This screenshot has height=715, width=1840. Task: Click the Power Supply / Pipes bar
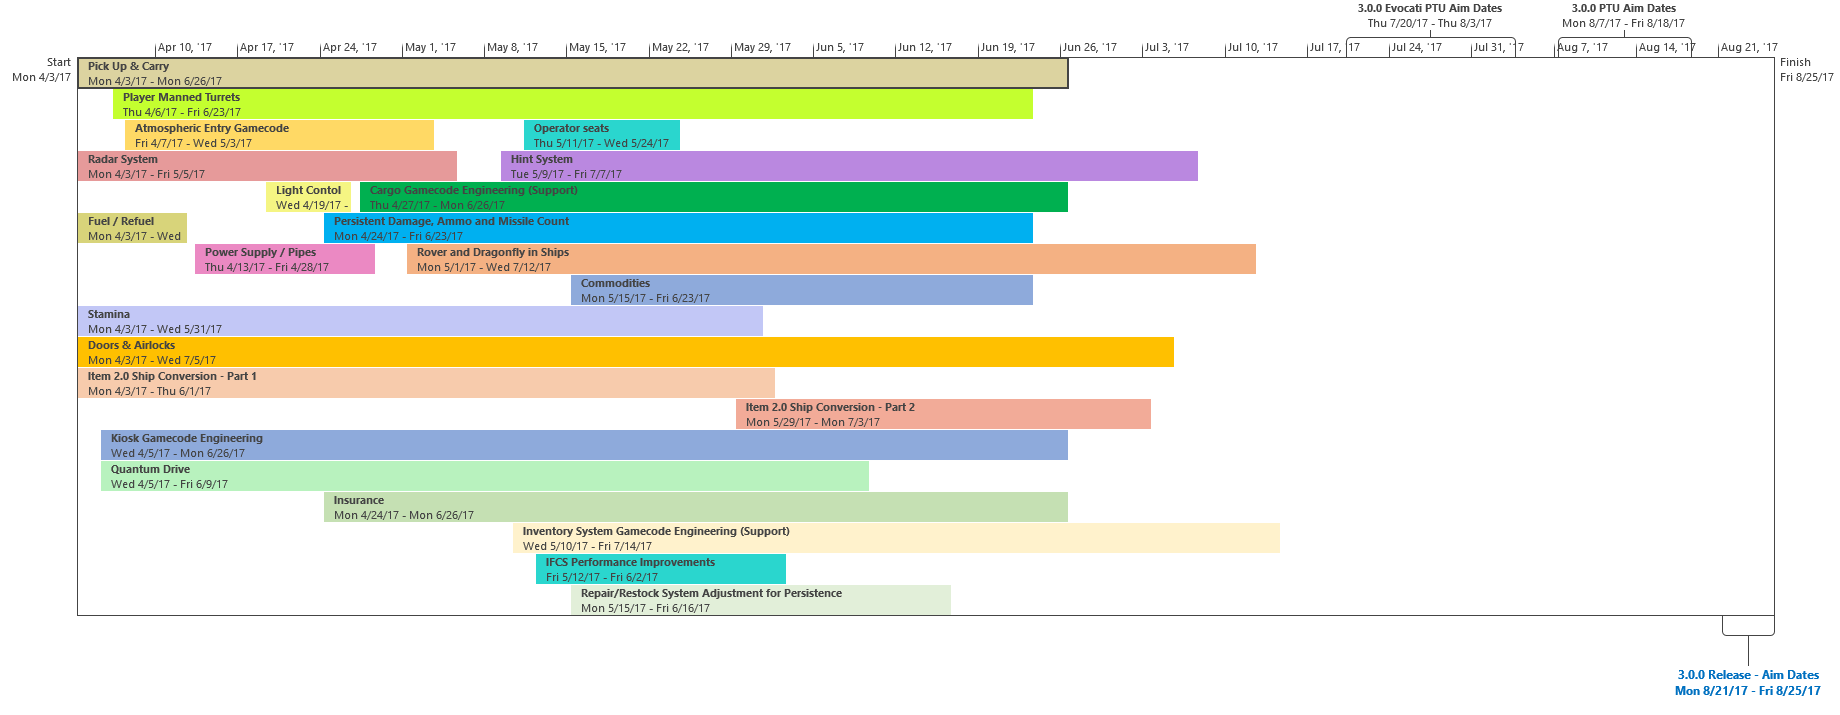click(x=285, y=259)
